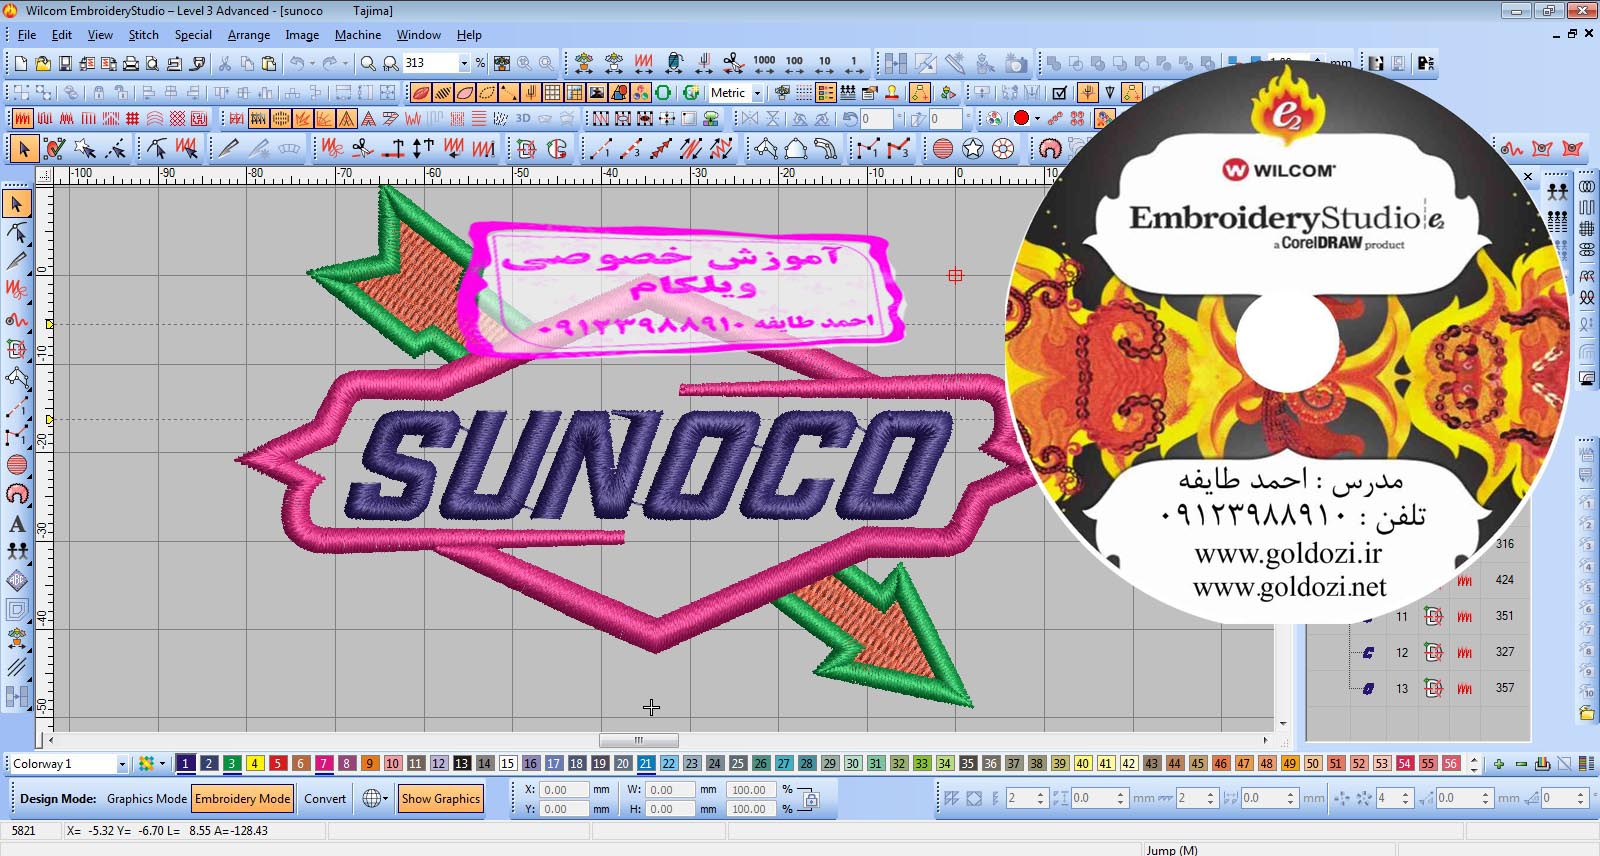Toggle the highlighted red leaf-shape view icon

(x=421, y=93)
